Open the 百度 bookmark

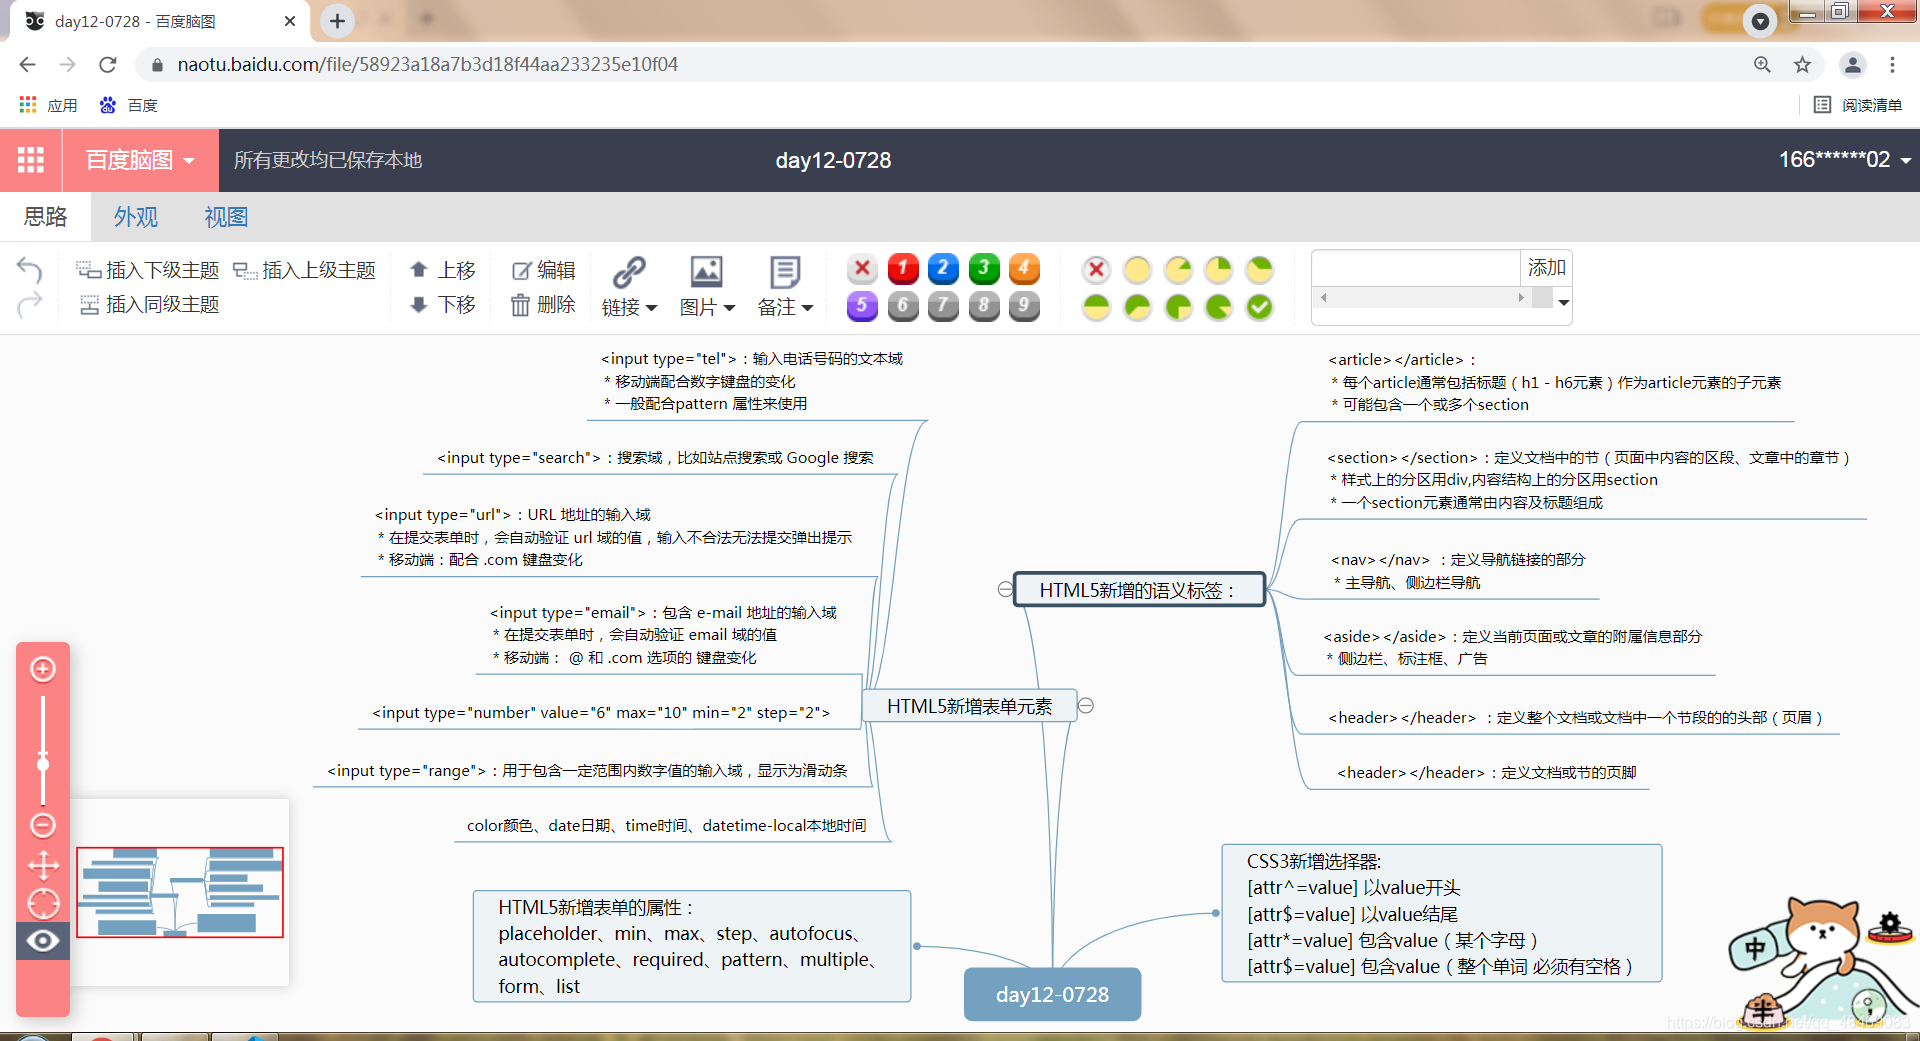128,105
